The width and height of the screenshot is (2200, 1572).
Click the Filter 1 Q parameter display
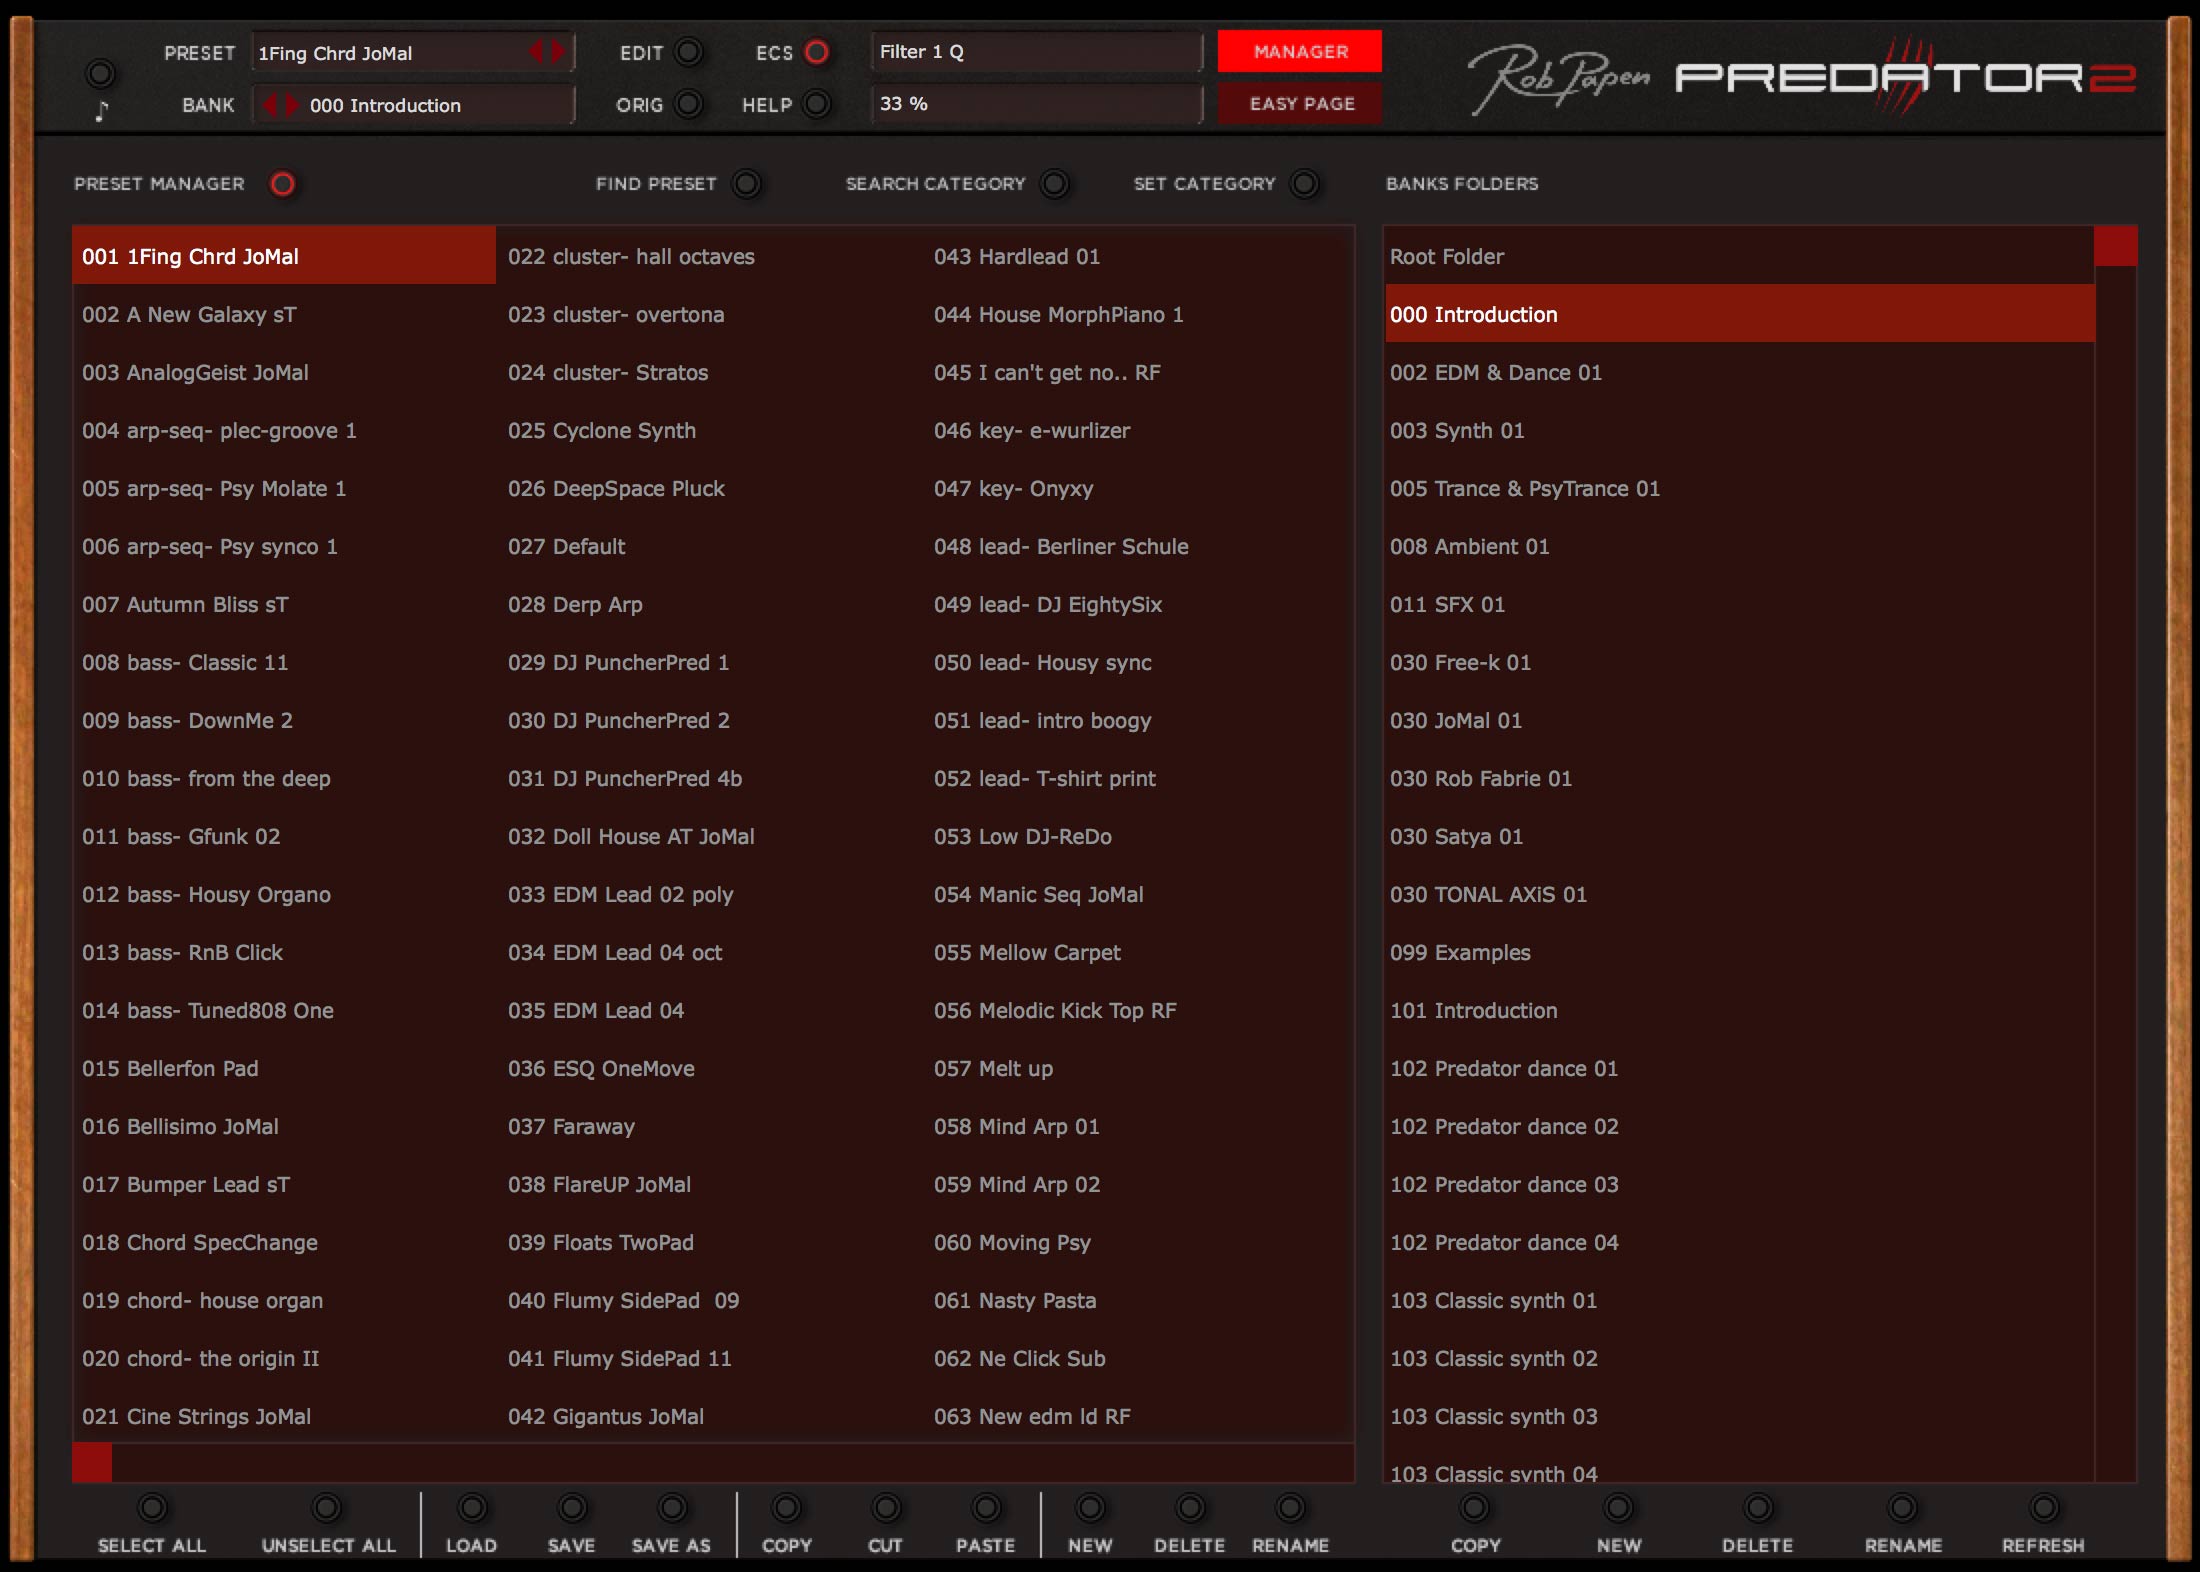pyautogui.click(x=1037, y=52)
